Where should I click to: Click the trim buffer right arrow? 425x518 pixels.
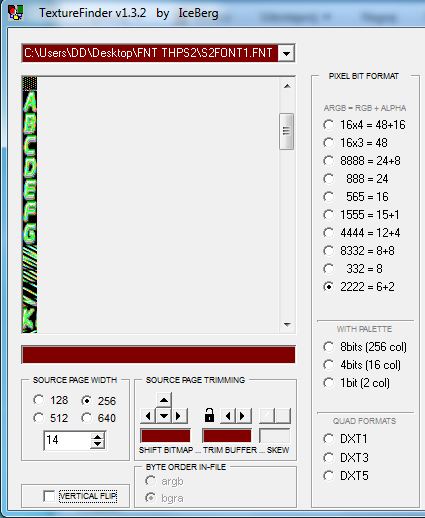point(243,416)
